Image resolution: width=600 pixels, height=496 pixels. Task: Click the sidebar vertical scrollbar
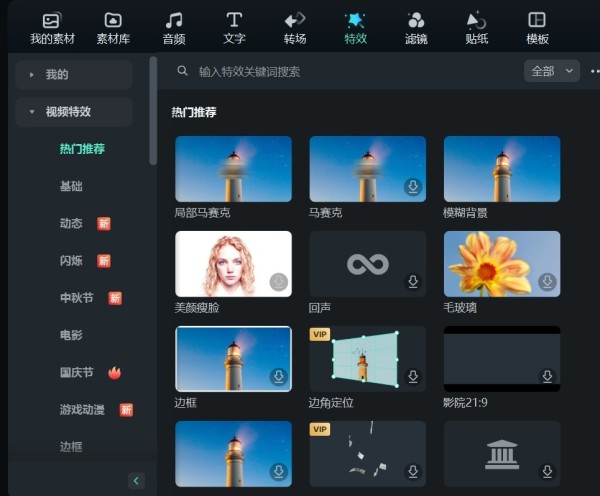point(153,111)
